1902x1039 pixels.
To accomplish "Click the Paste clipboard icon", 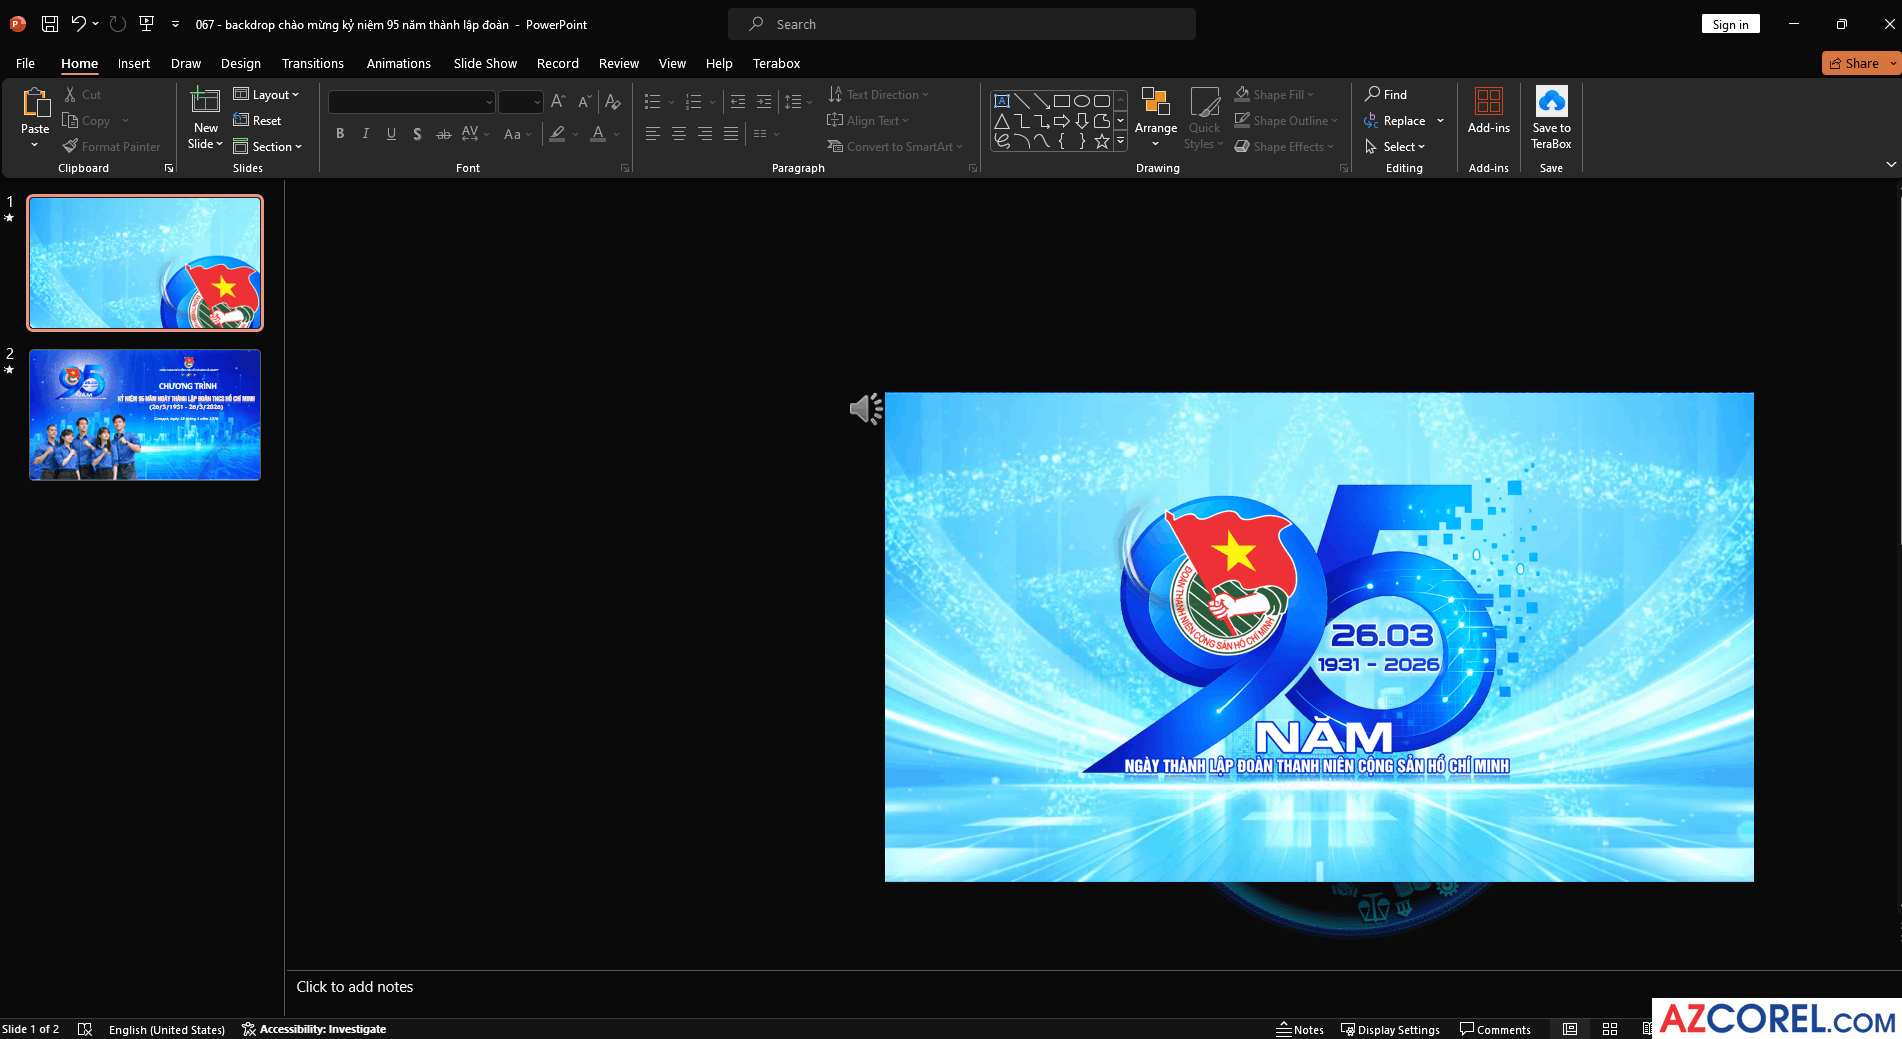I will point(35,102).
